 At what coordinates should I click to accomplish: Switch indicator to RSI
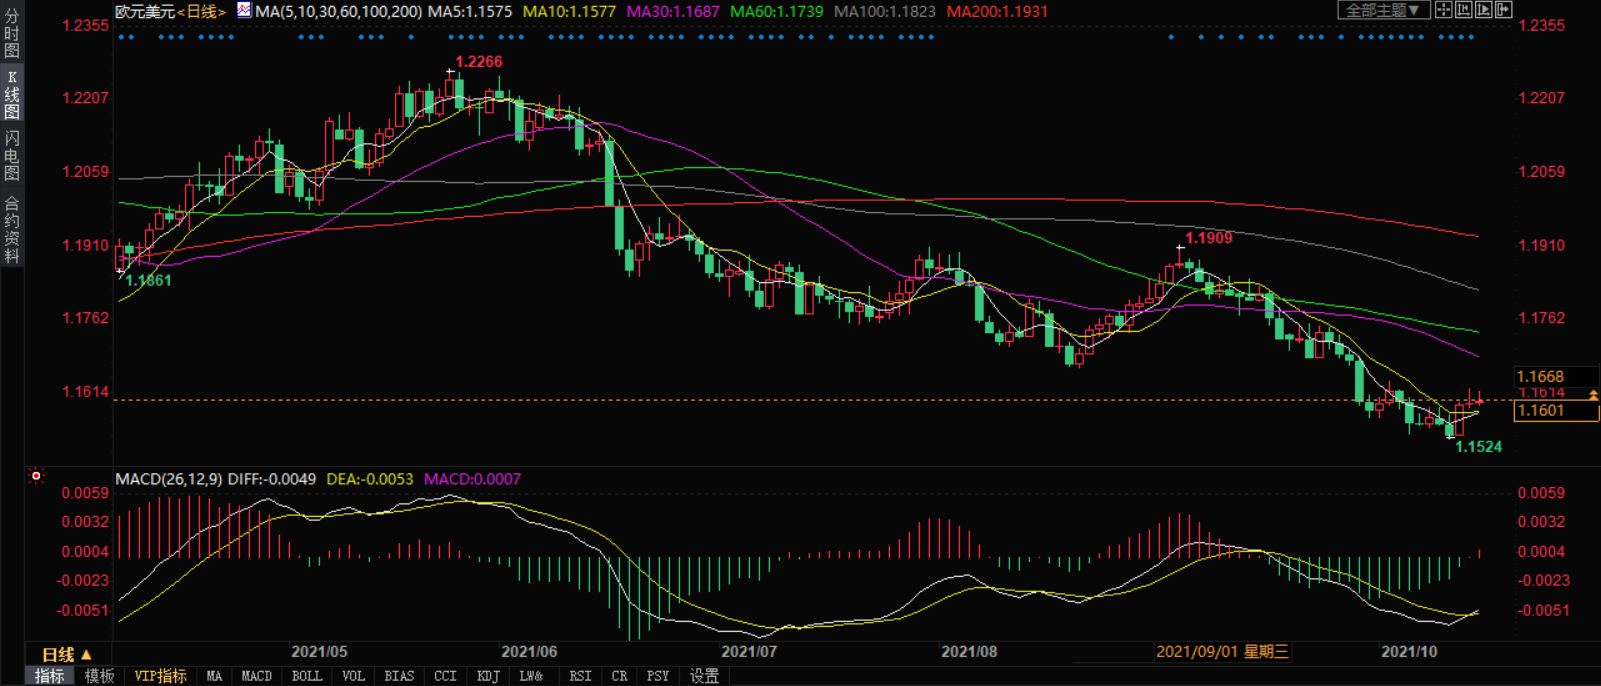coord(580,676)
